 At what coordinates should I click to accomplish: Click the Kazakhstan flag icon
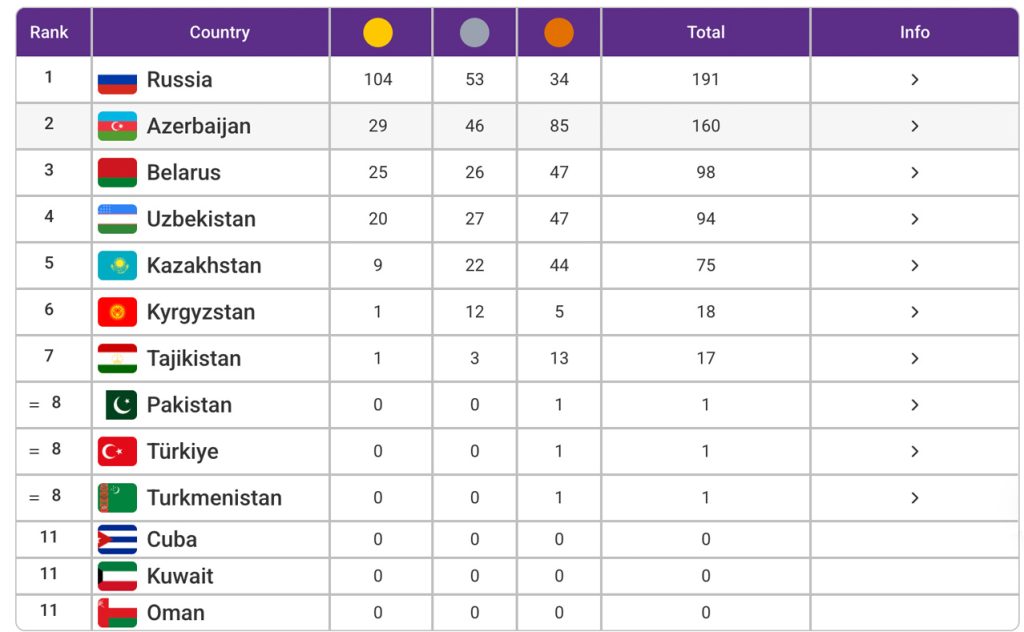pos(117,265)
